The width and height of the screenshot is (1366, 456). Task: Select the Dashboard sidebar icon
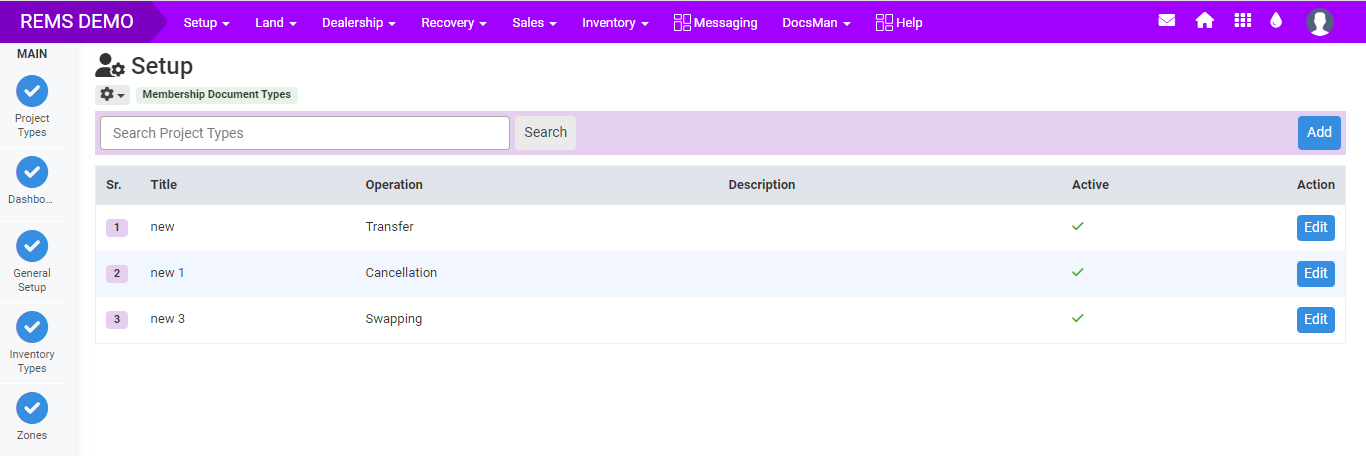[x=32, y=172]
